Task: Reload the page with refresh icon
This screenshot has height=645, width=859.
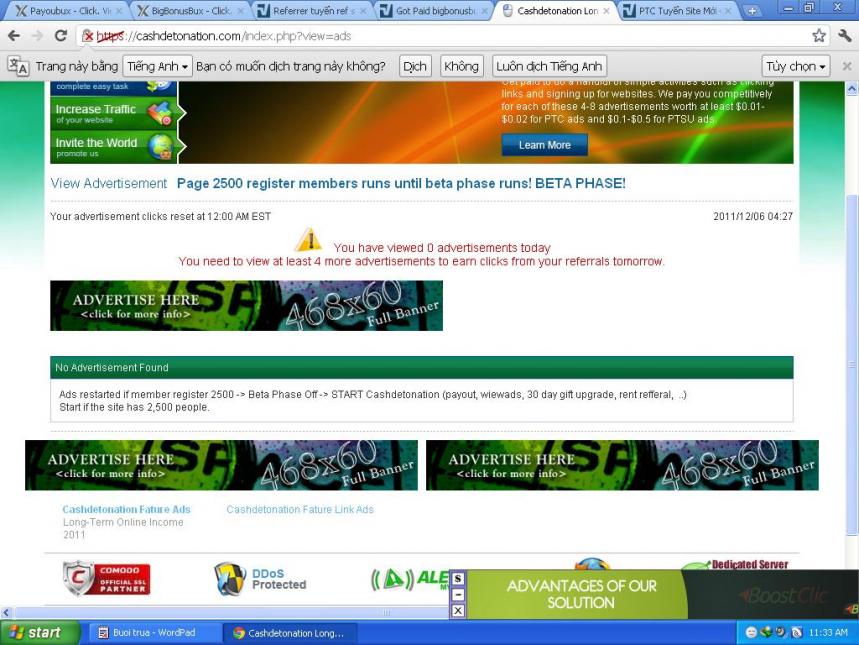Action: tap(61, 36)
